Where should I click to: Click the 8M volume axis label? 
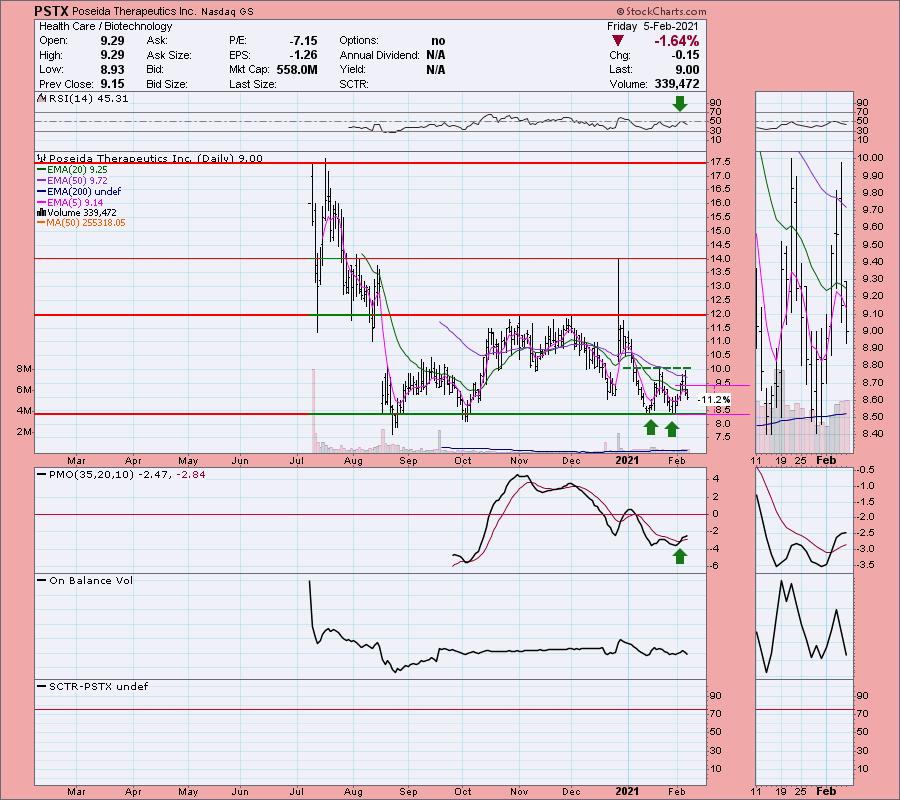[x=24, y=368]
